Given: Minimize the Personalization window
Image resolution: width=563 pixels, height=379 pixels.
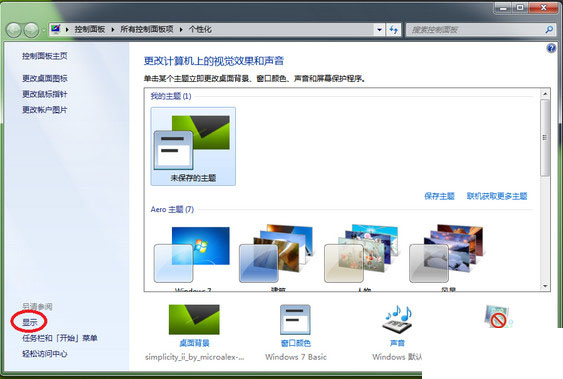Looking at the screenshot, I should click(x=503, y=8).
